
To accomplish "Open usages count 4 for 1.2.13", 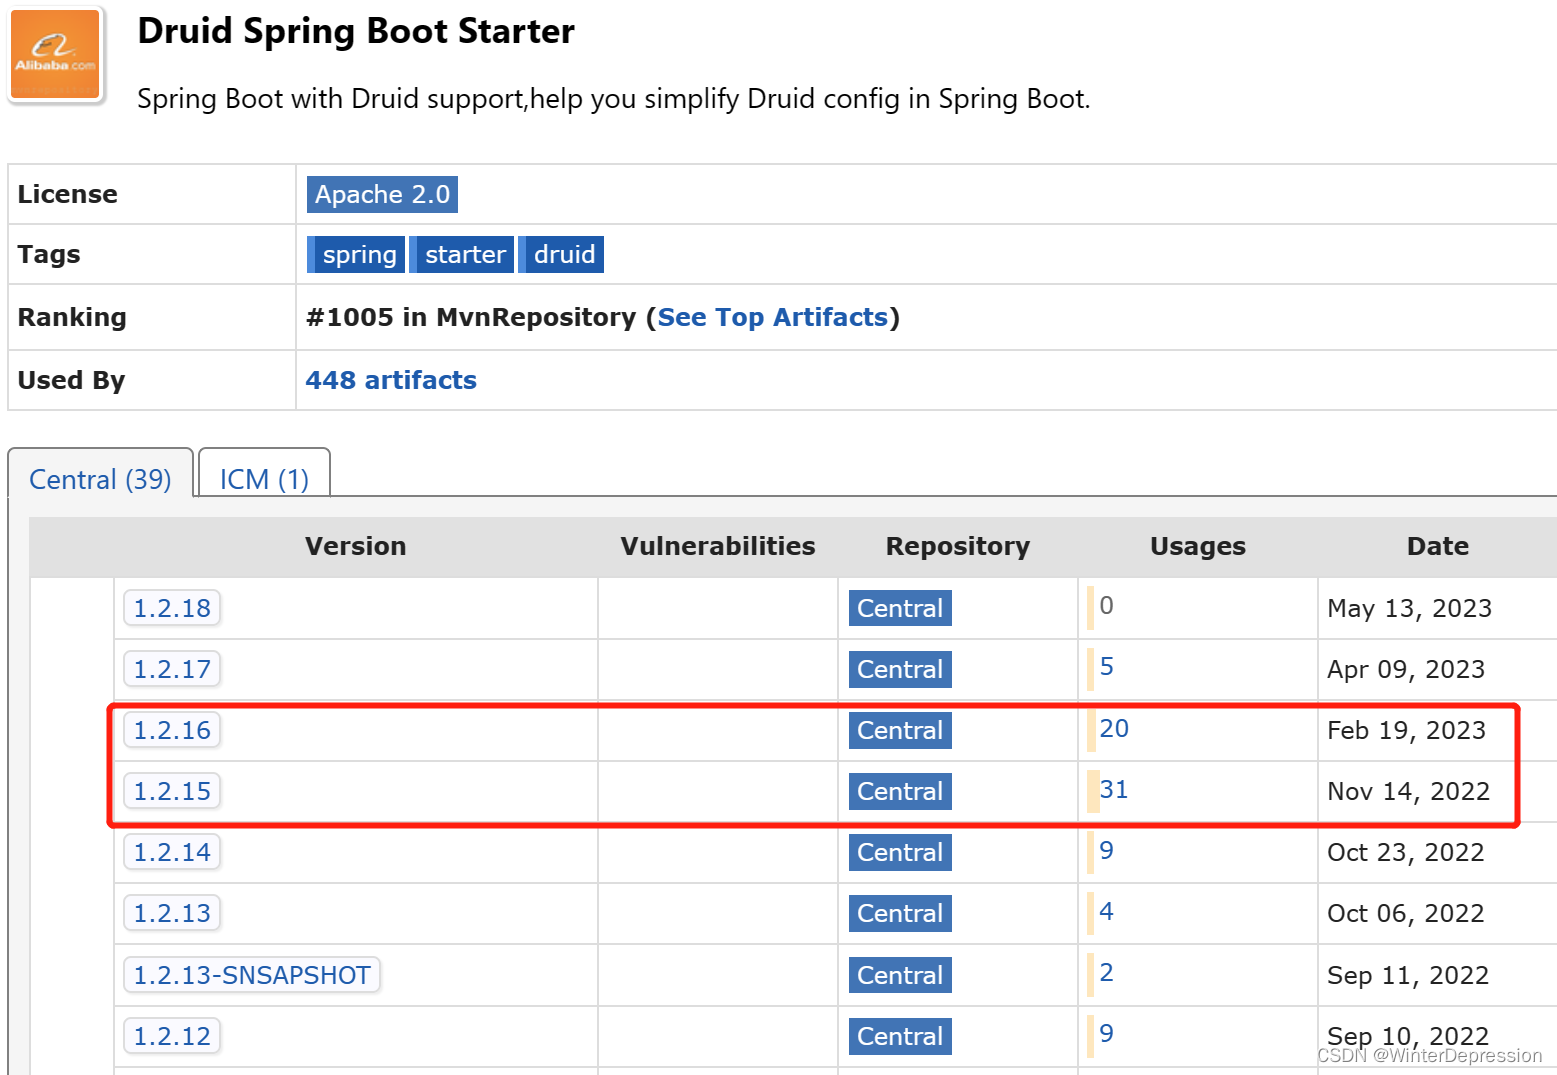I will 1106,911.
